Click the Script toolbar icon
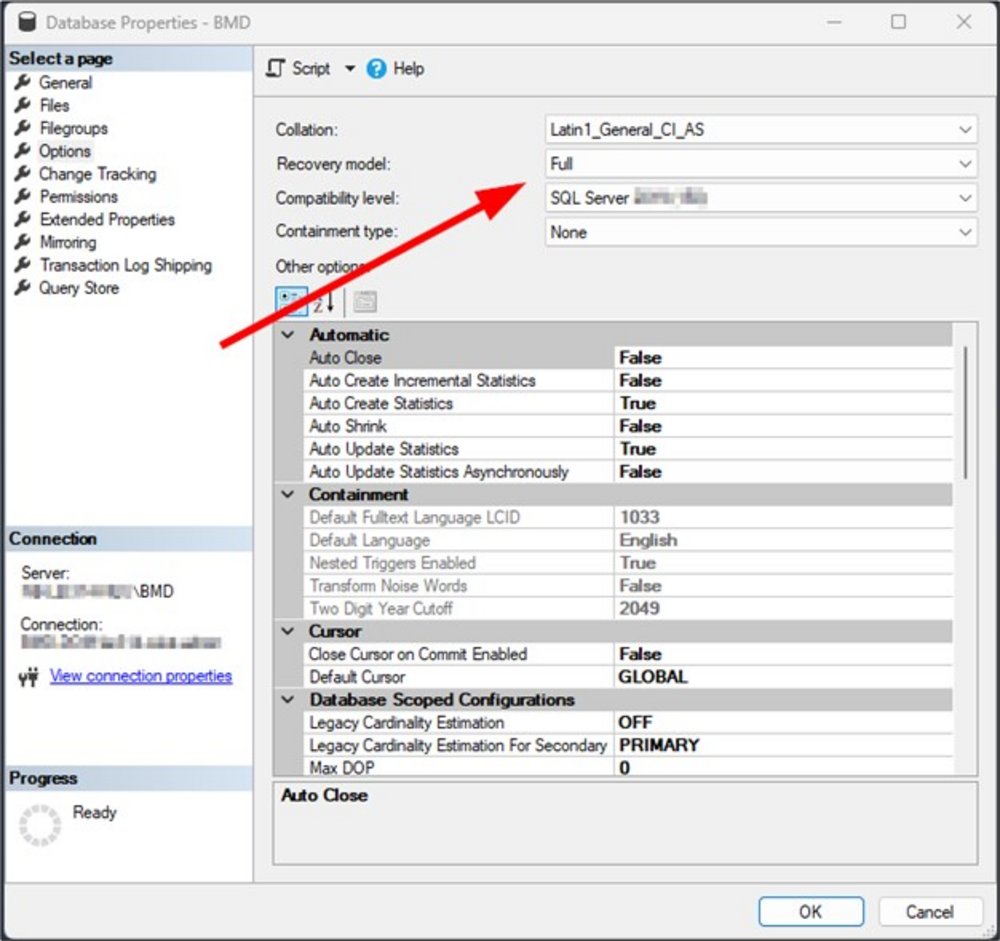 (277, 69)
